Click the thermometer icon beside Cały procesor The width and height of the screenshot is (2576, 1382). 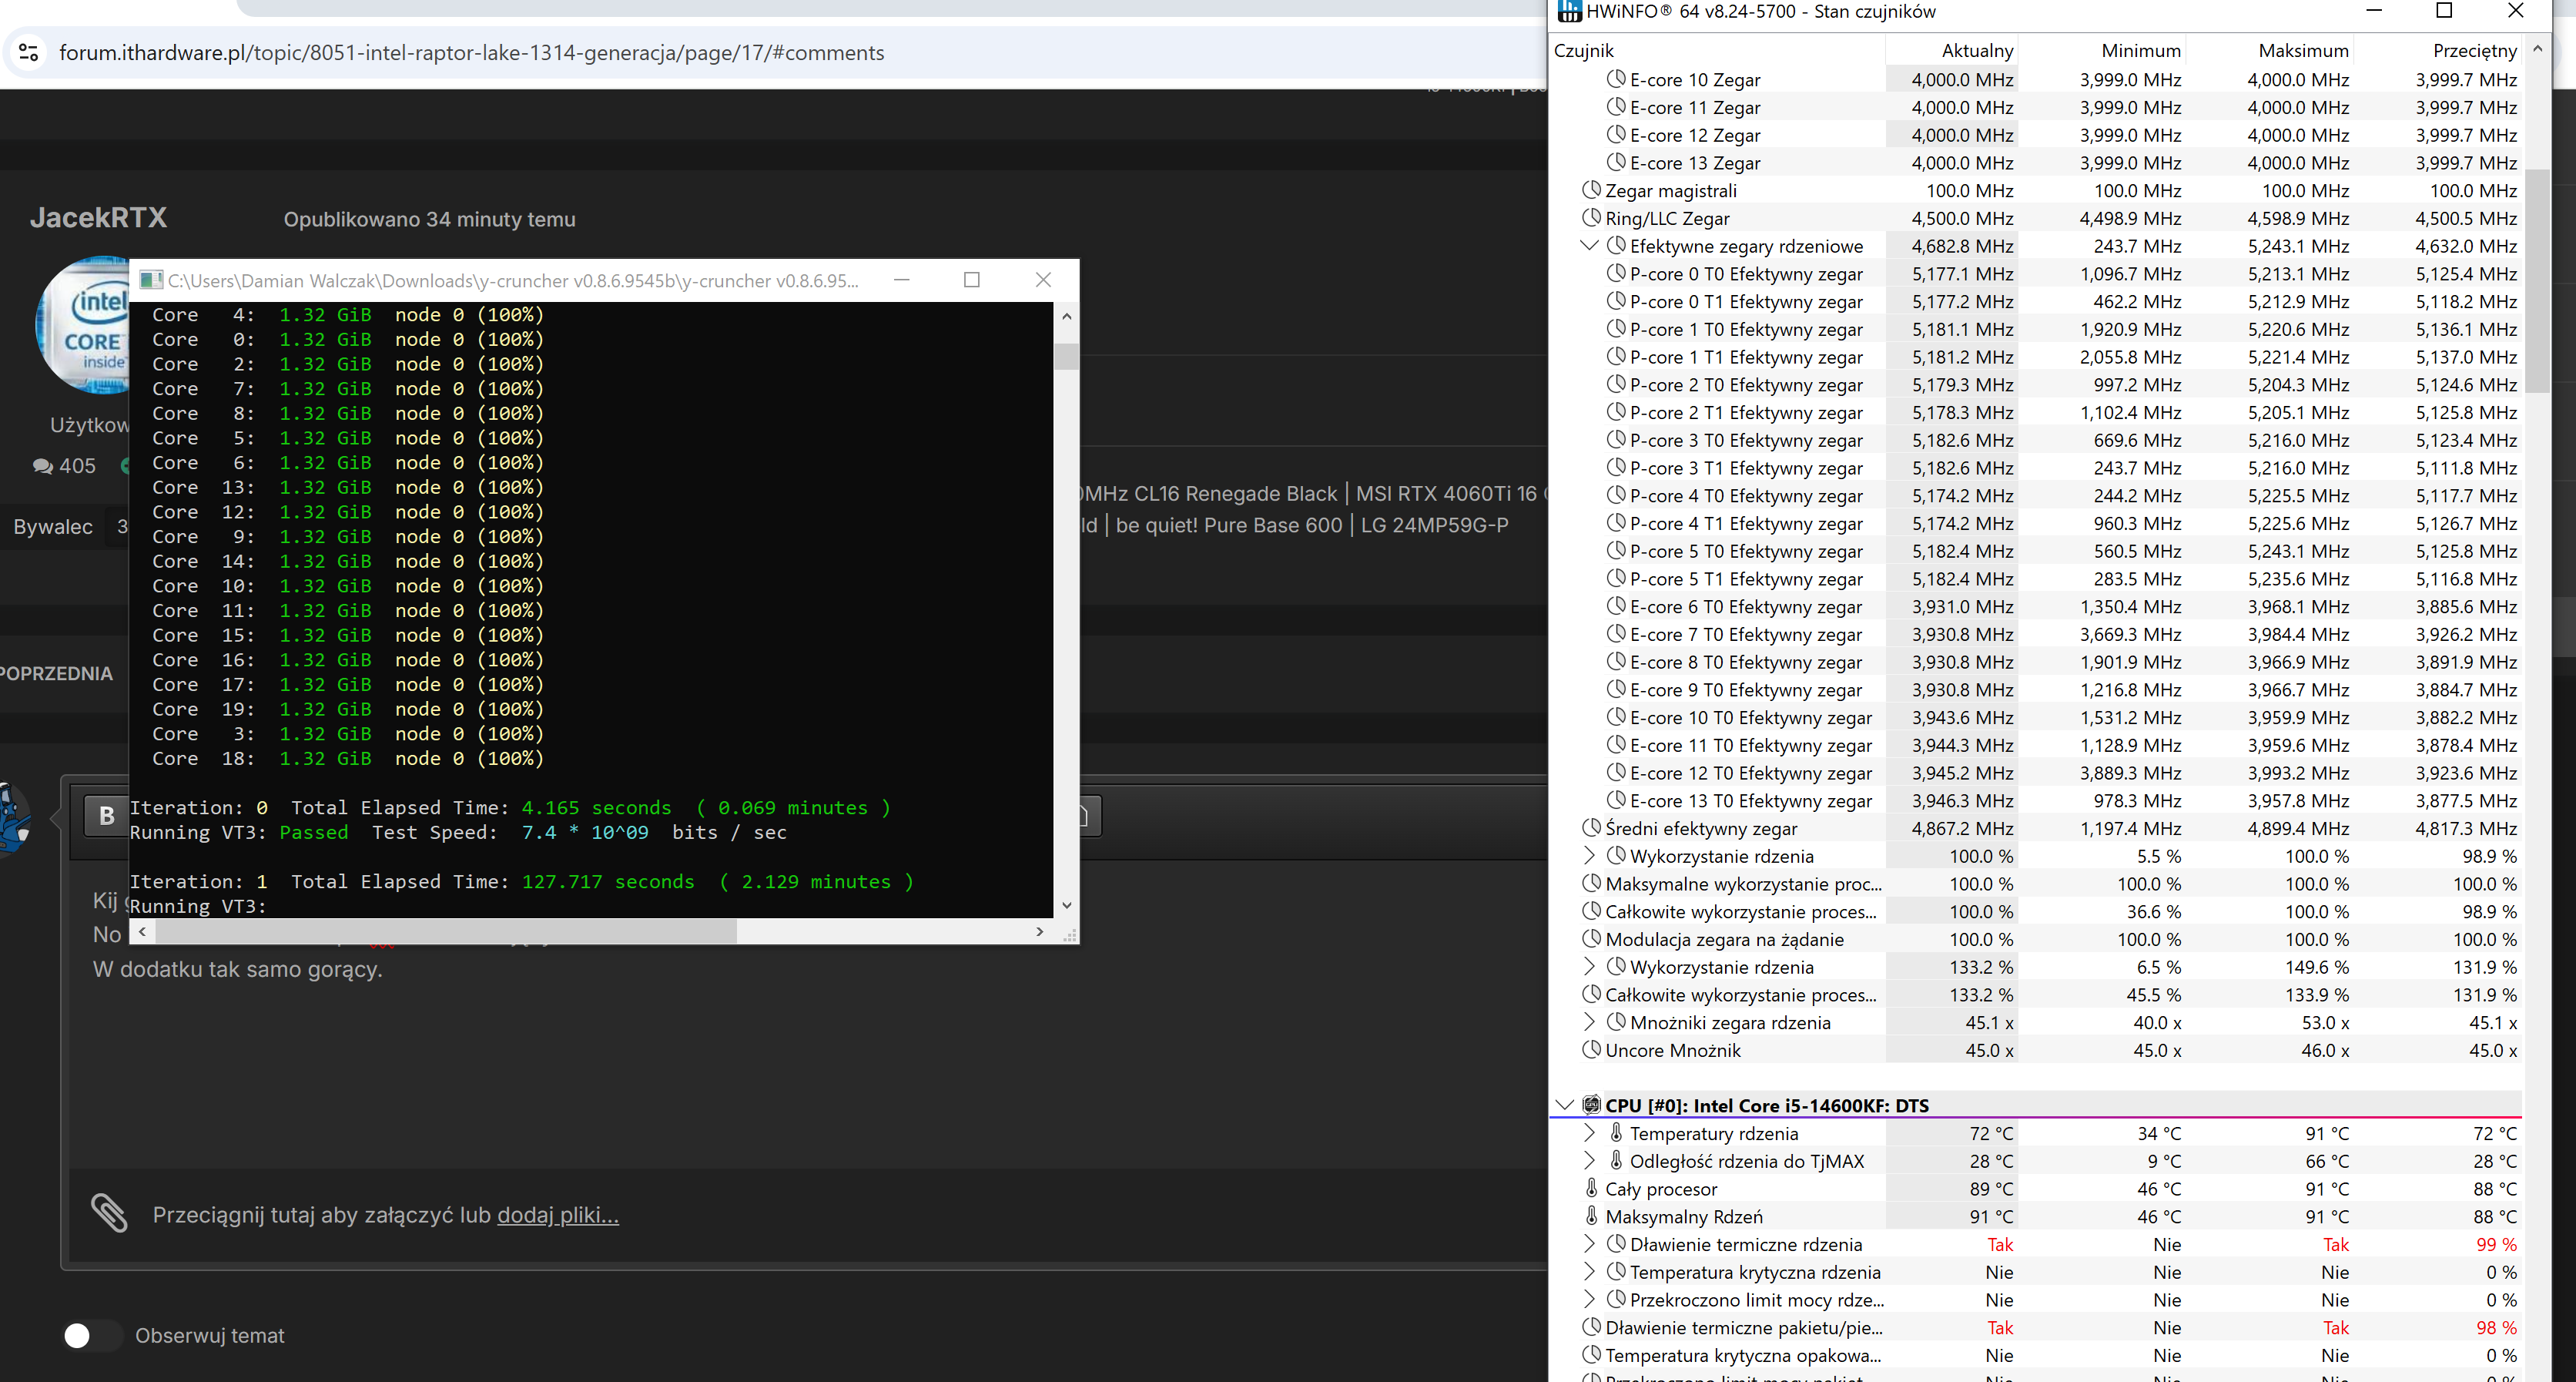(x=1591, y=1188)
